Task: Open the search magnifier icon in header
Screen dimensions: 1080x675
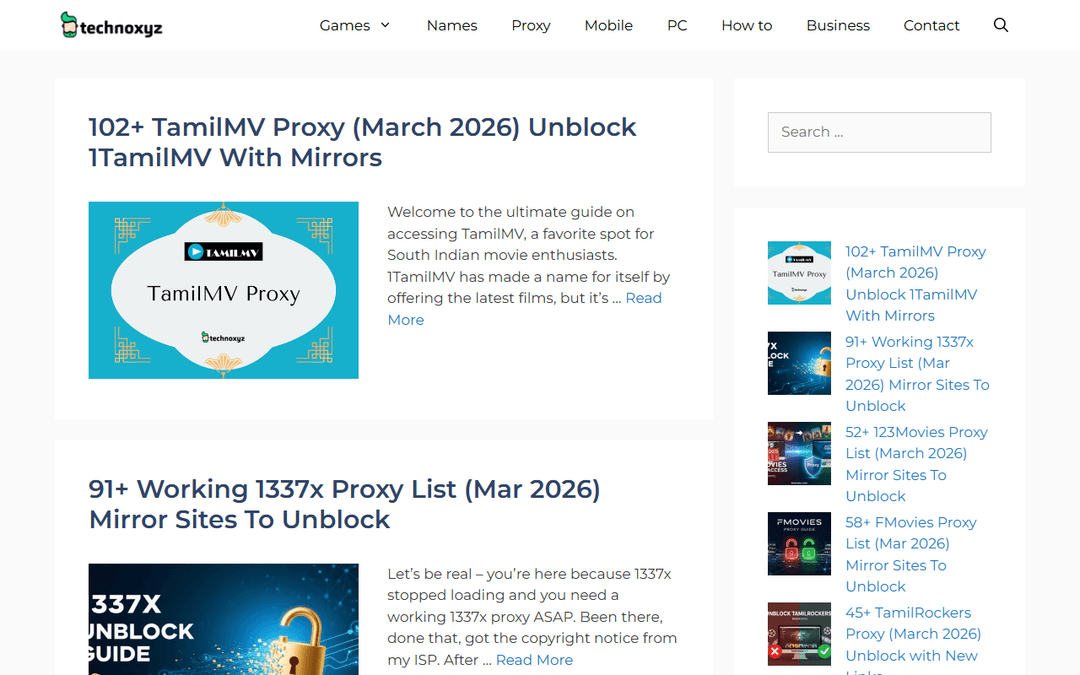Action: [1001, 25]
